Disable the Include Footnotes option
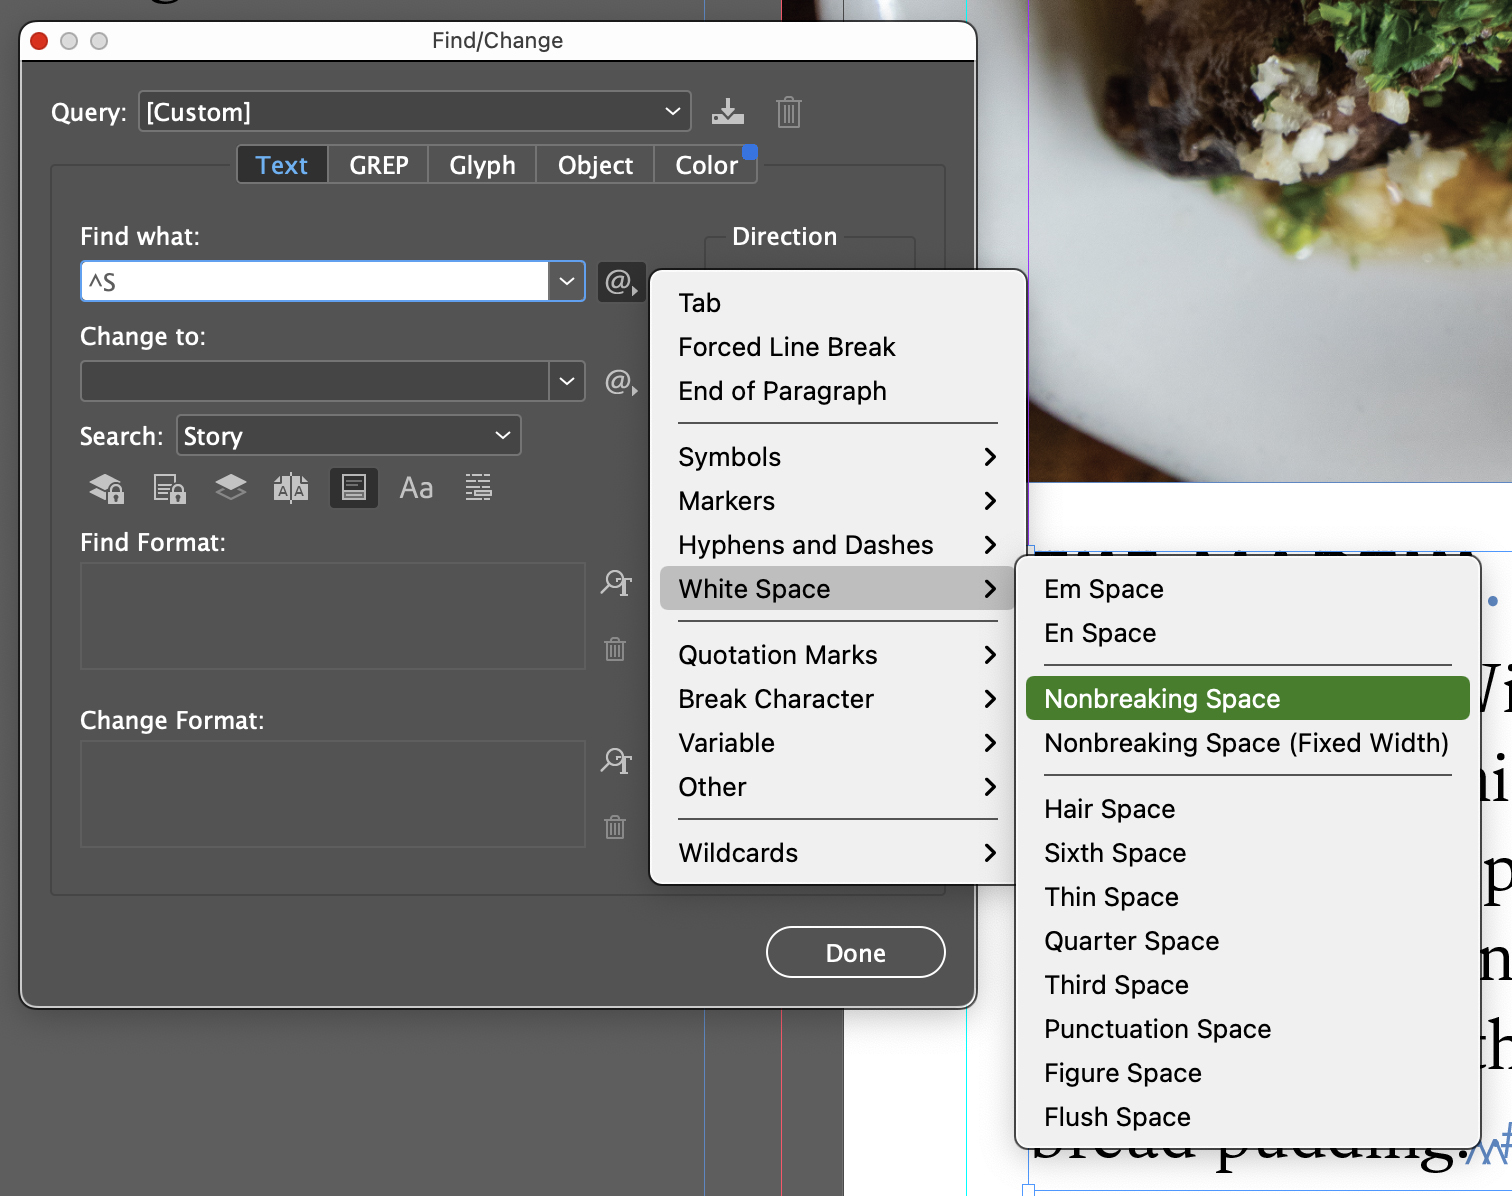The height and width of the screenshot is (1196, 1512). [353, 488]
